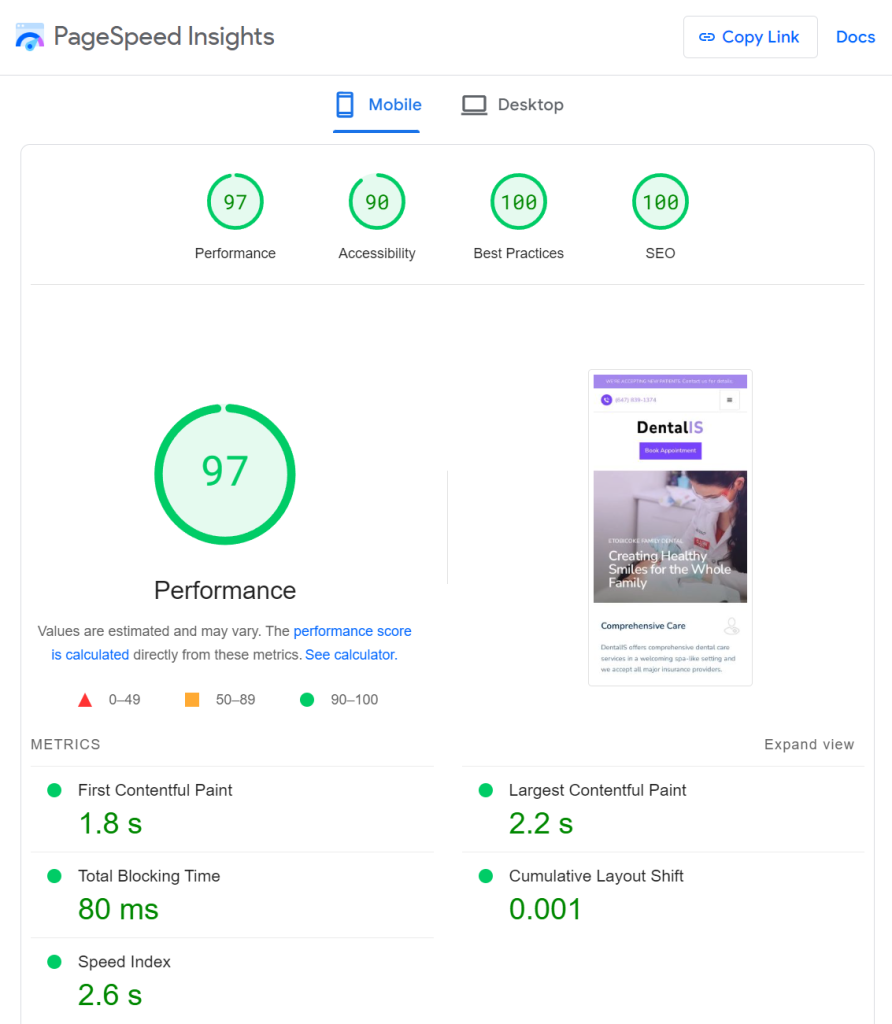The height and width of the screenshot is (1024, 892).
Task: Click the orange square 50–89 legend icon
Action: [192, 700]
